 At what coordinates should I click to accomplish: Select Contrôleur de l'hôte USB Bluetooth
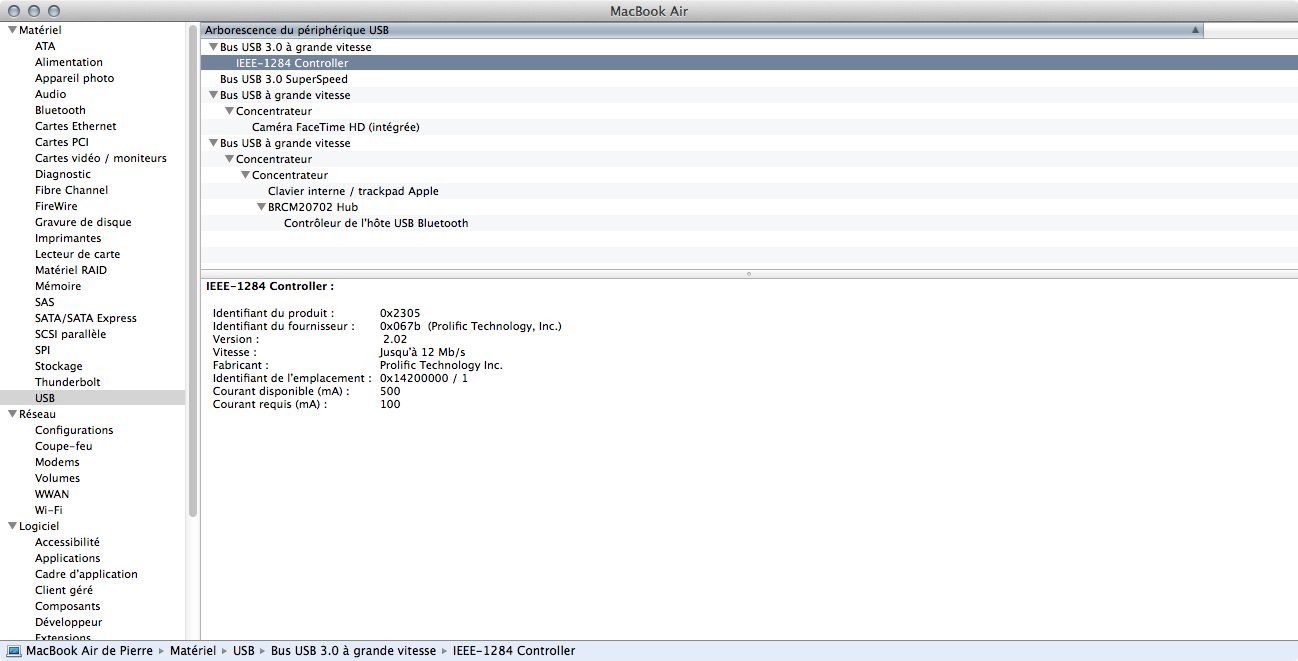(376, 223)
